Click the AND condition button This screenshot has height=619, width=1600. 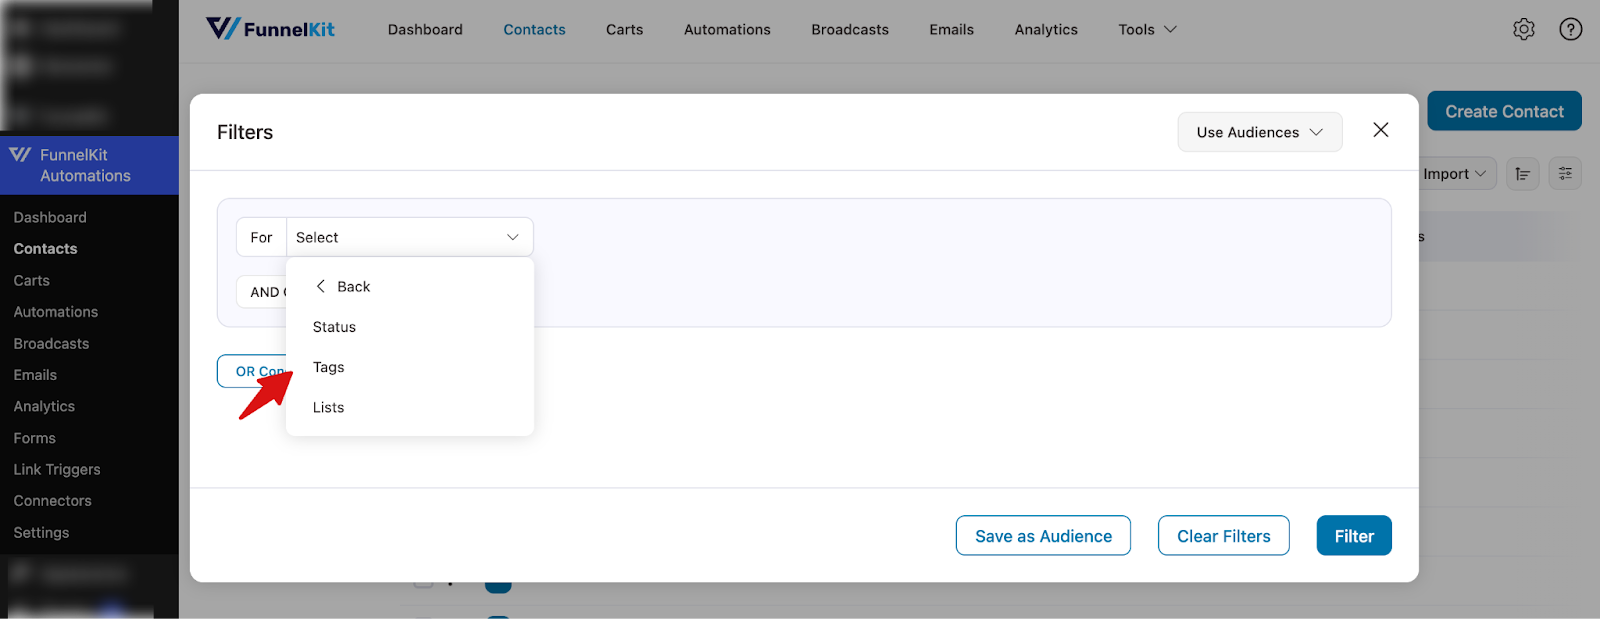point(262,292)
